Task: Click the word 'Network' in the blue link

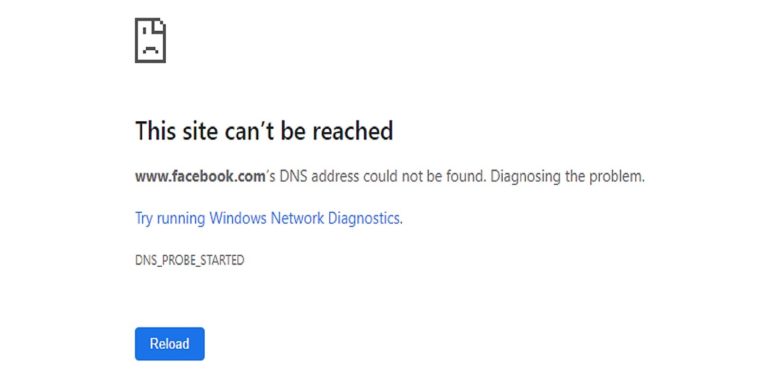Action: (x=297, y=219)
